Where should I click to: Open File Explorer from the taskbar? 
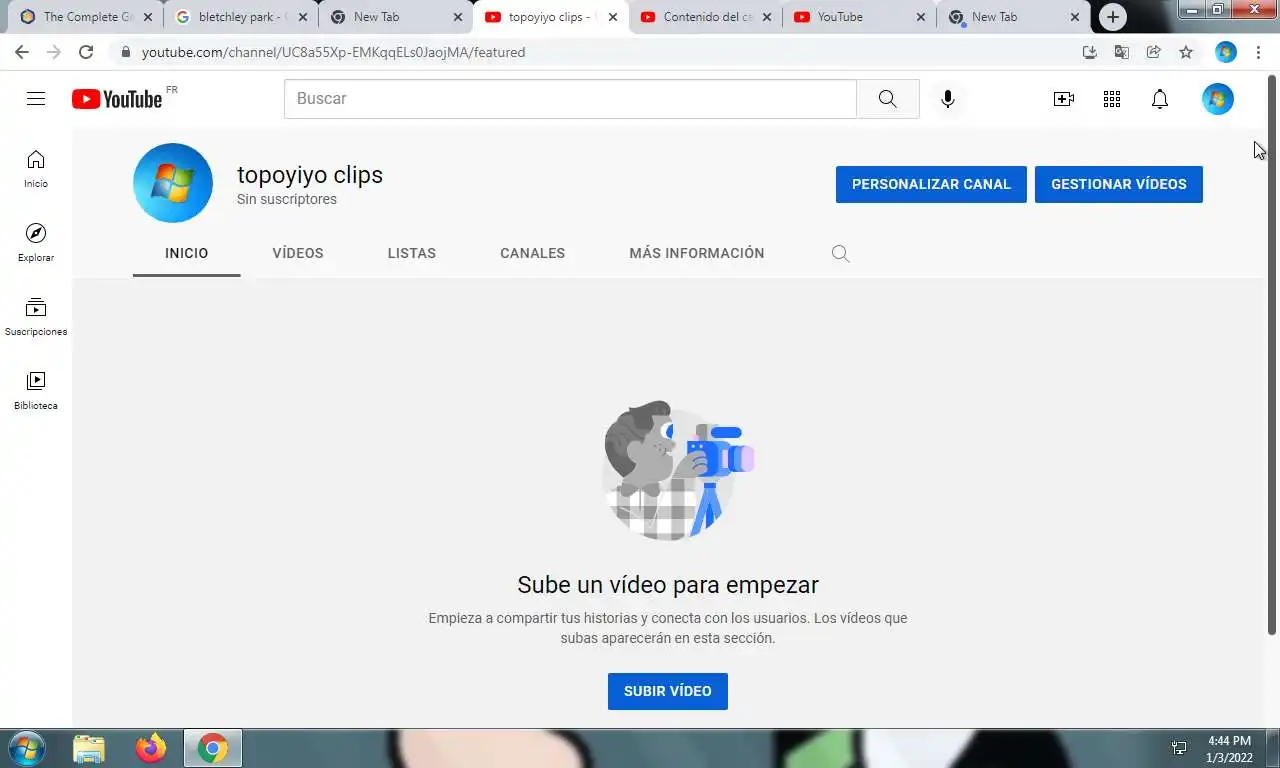pos(89,748)
